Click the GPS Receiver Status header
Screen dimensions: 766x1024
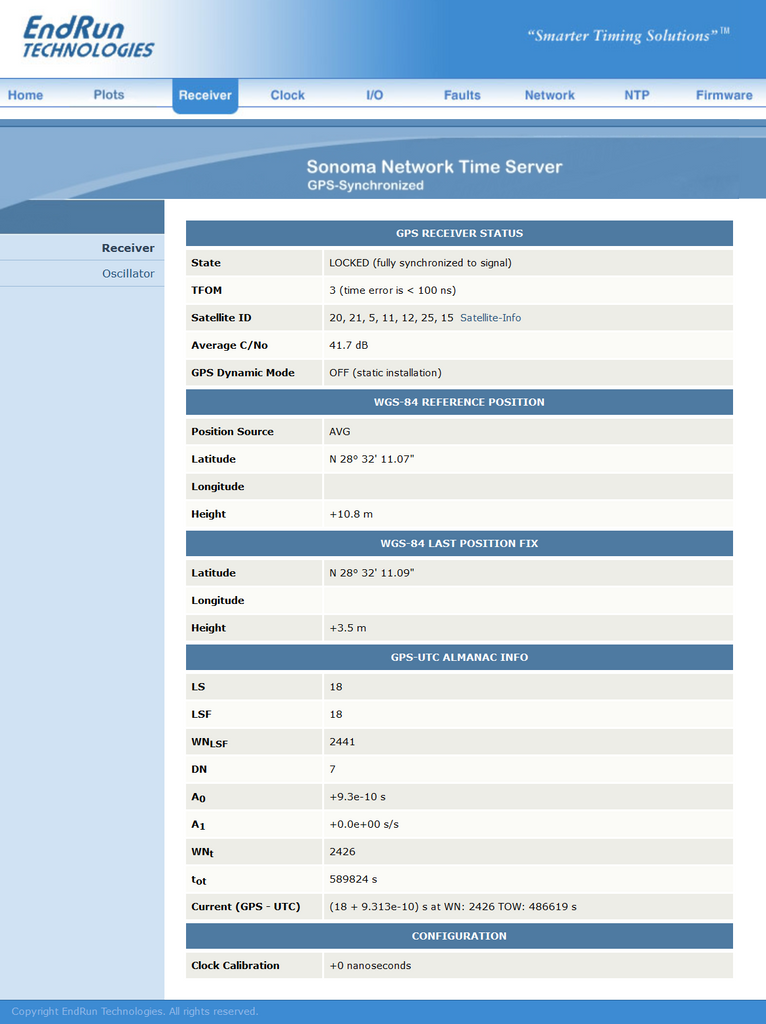coord(459,233)
